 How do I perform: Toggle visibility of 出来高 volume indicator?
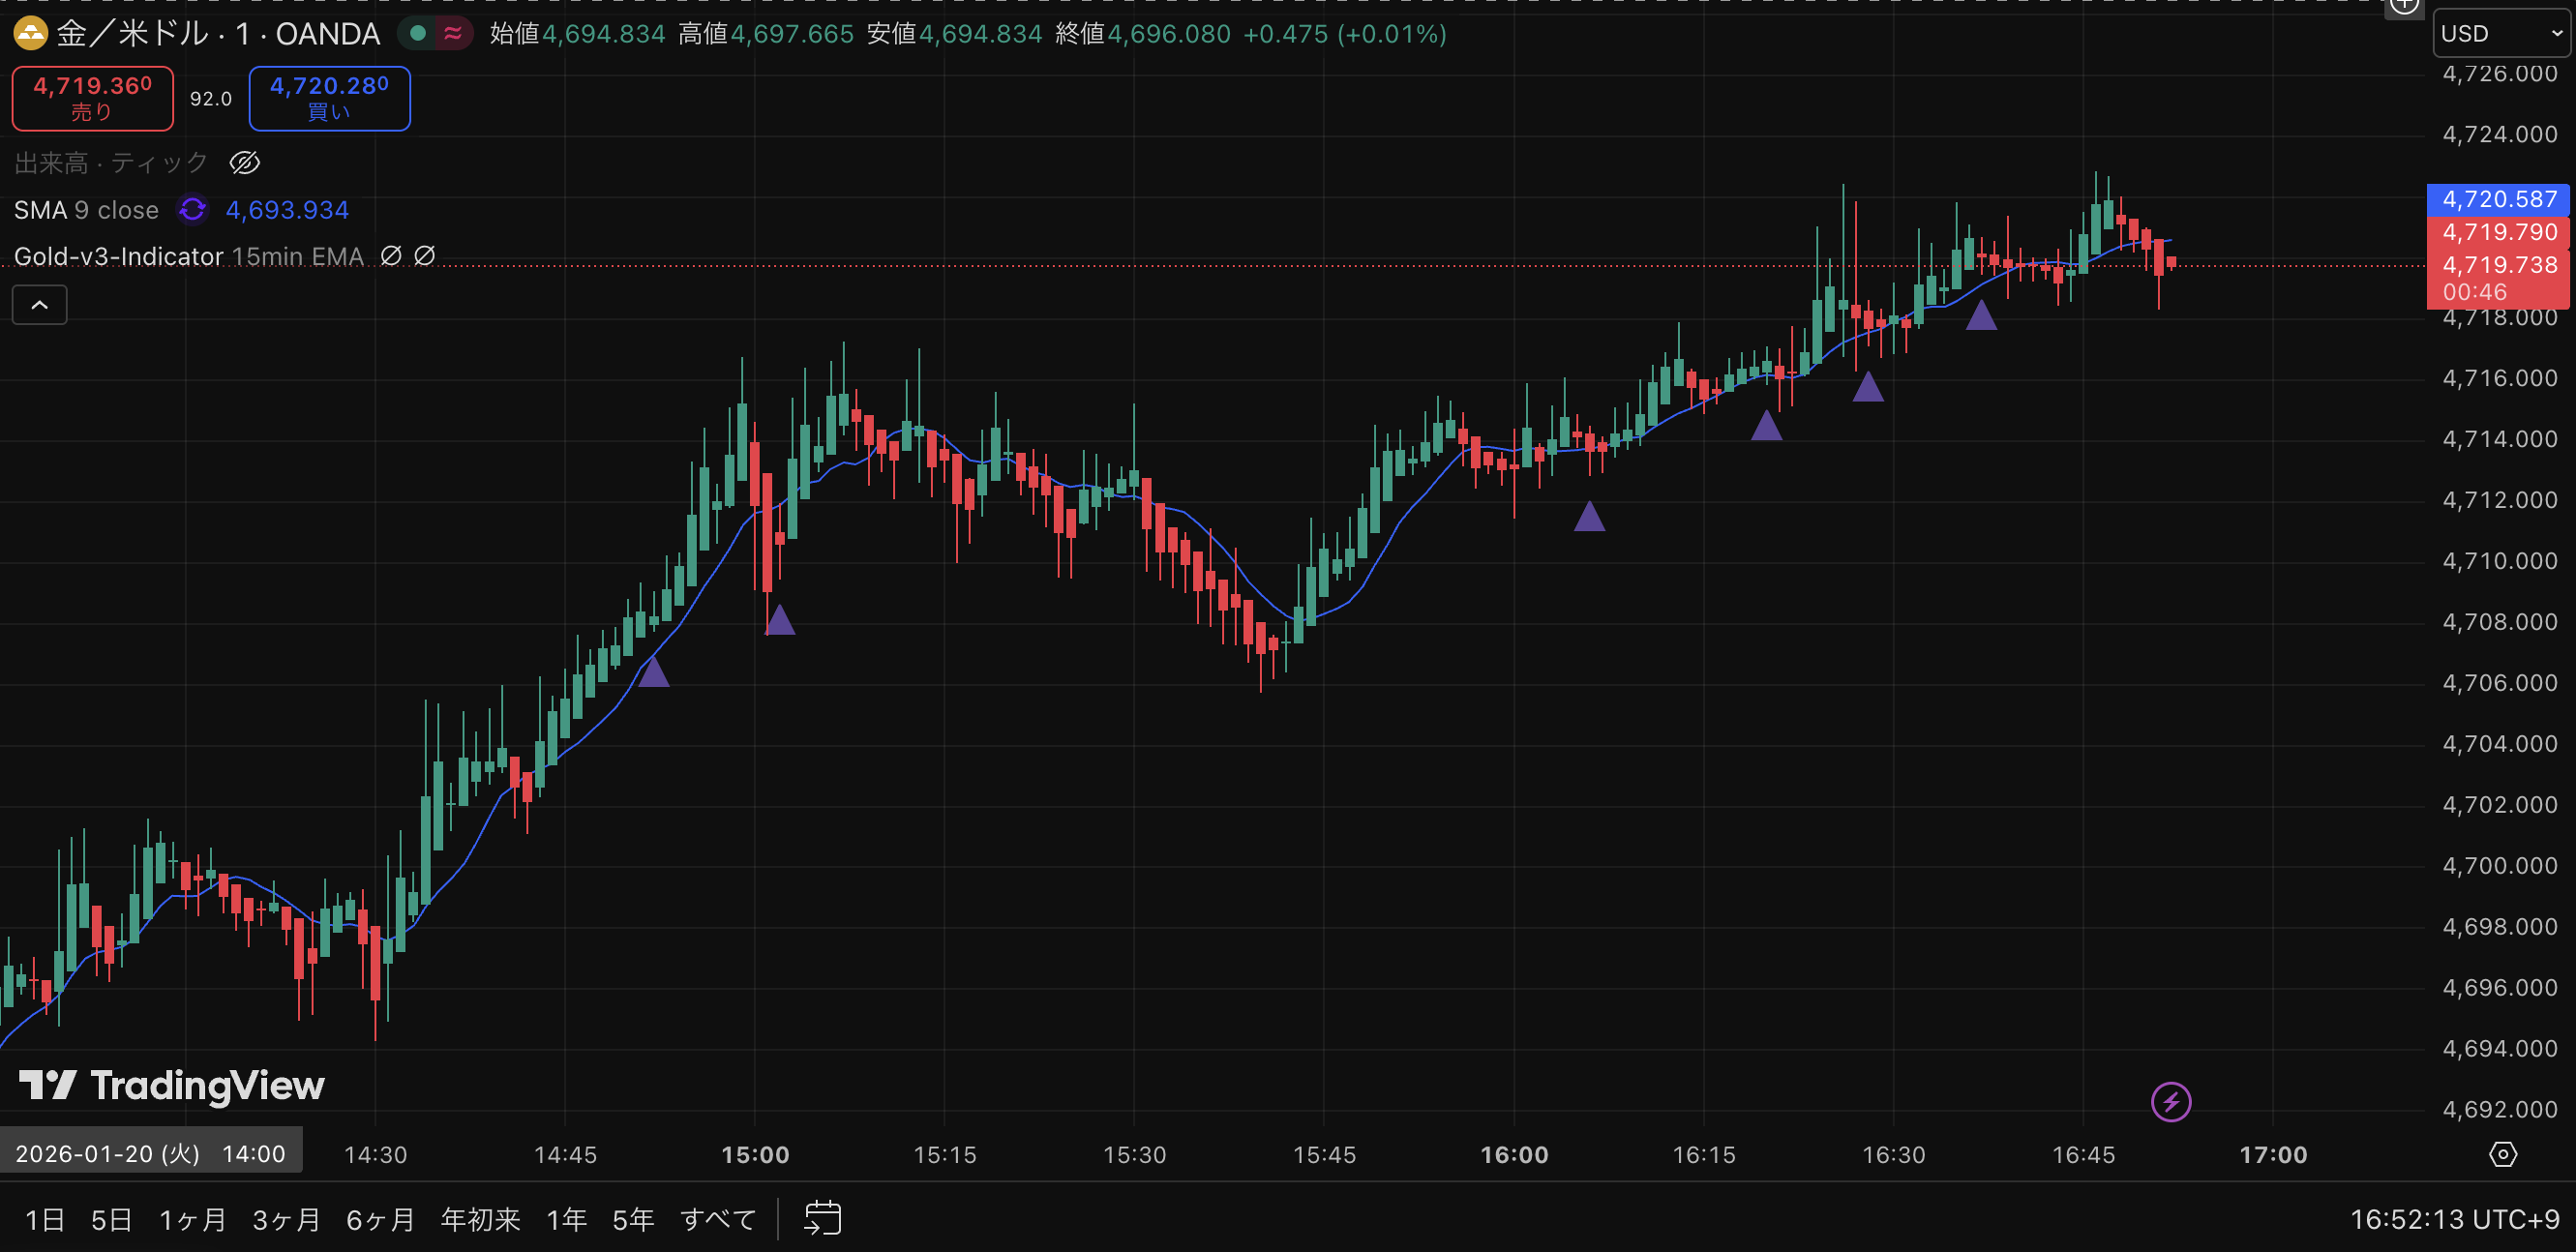[x=245, y=163]
